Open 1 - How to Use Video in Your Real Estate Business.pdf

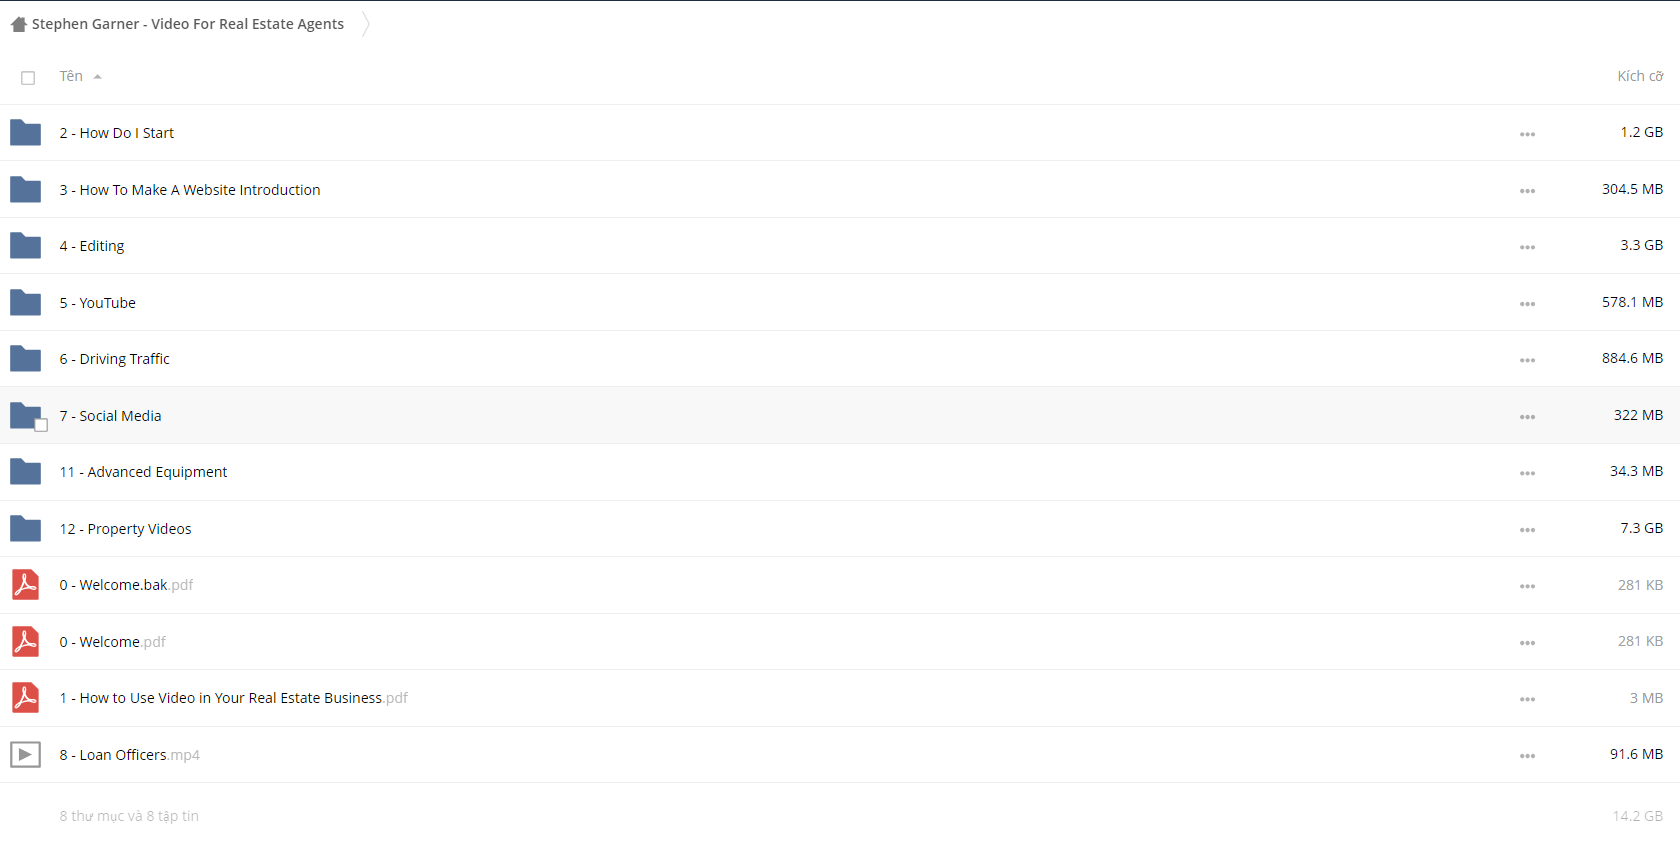point(233,698)
